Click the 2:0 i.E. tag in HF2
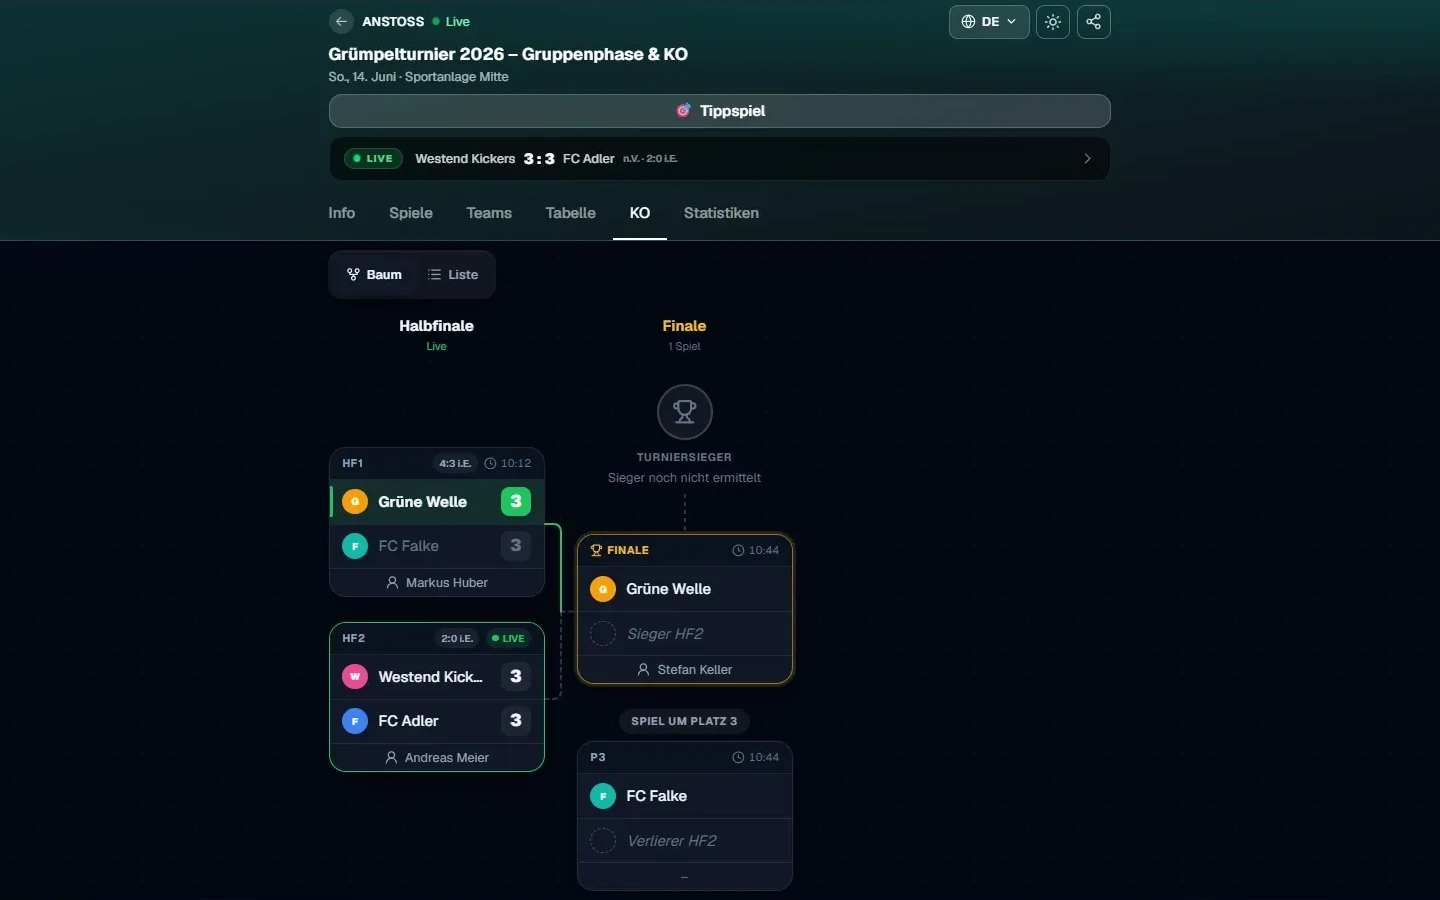Screen dimensions: 1440x900 [457, 639]
